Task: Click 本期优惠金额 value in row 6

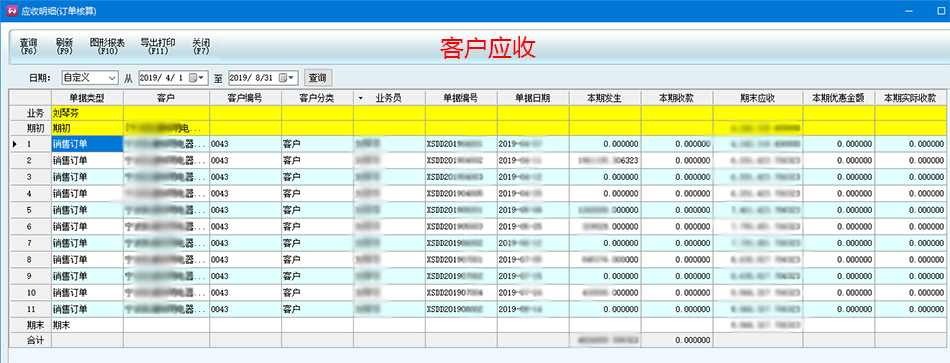Action: 839,226
